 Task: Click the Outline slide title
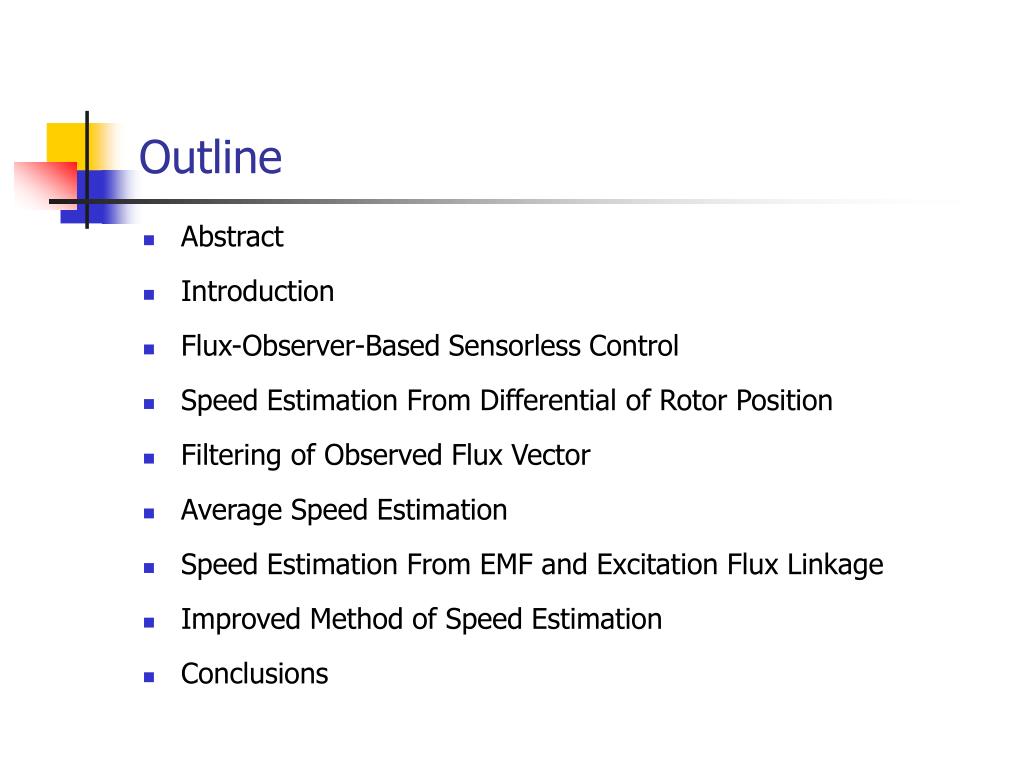tap(210, 157)
